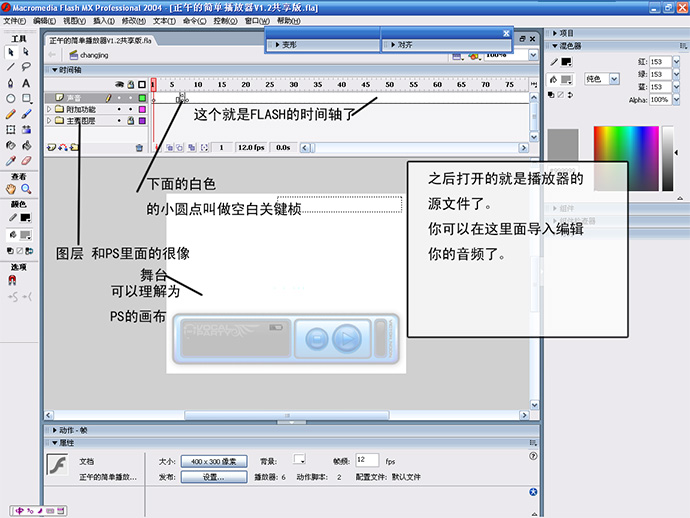Screen dimensions: 690x518
Task: Open the 修改(M) menu
Action: [133, 21]
